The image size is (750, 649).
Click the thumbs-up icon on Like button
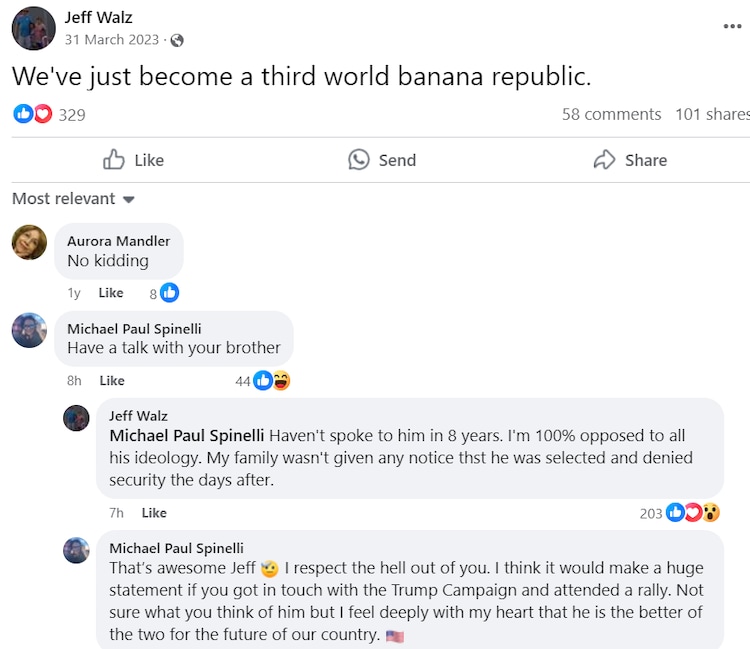coord(115,160)
